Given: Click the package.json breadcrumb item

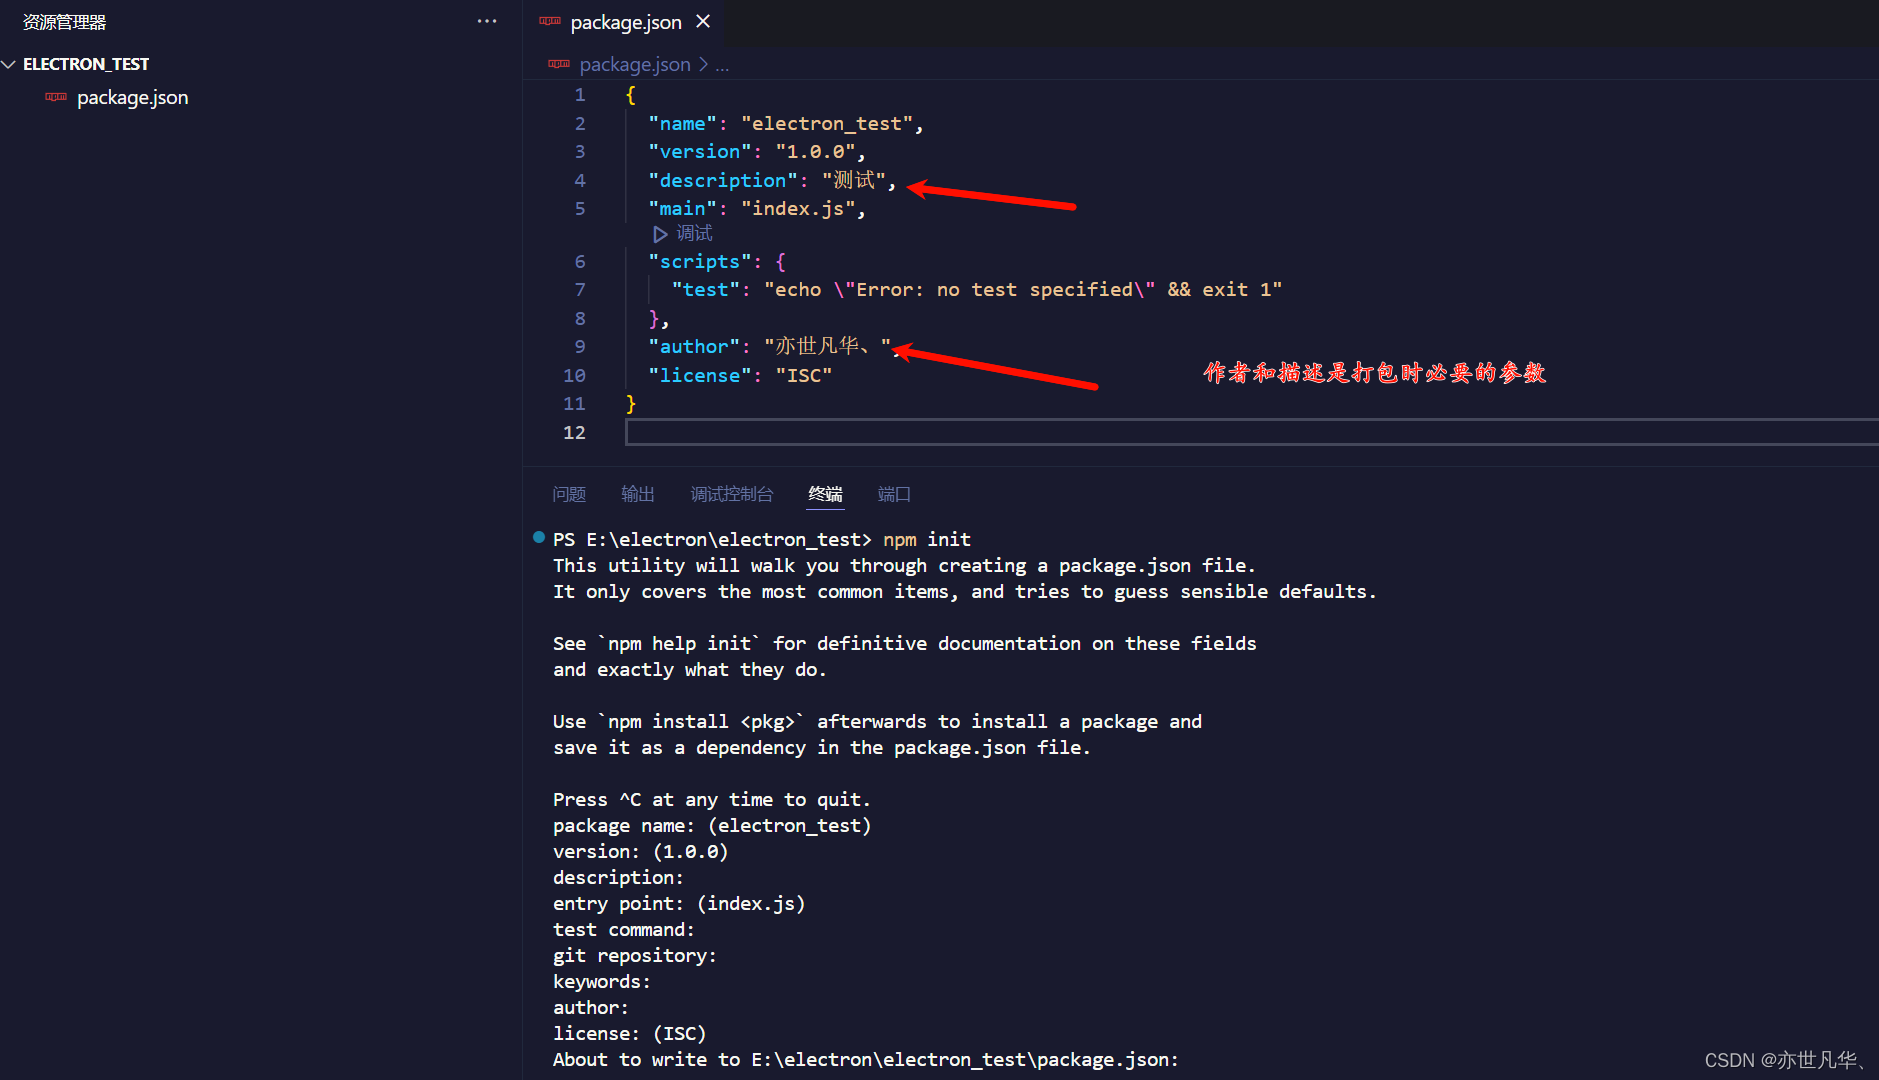Looking at the screenshot, I should coord(635,64).
